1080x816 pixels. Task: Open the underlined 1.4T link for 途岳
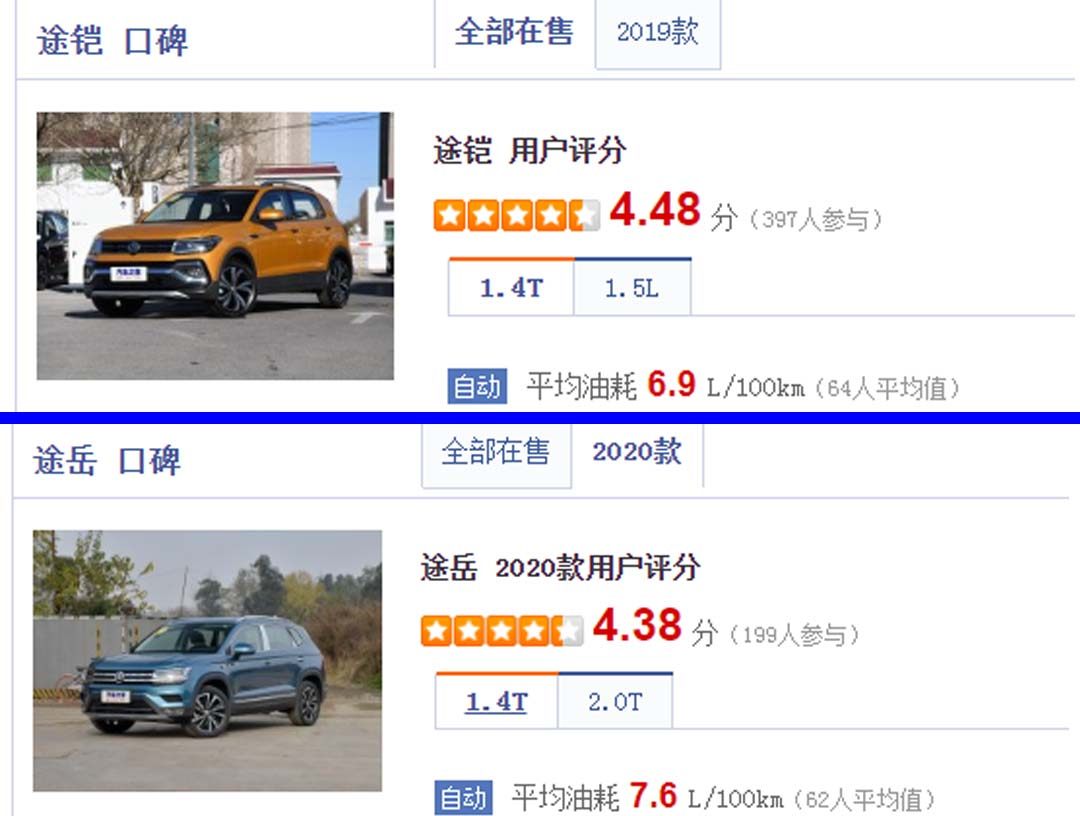tap(497, 702)
